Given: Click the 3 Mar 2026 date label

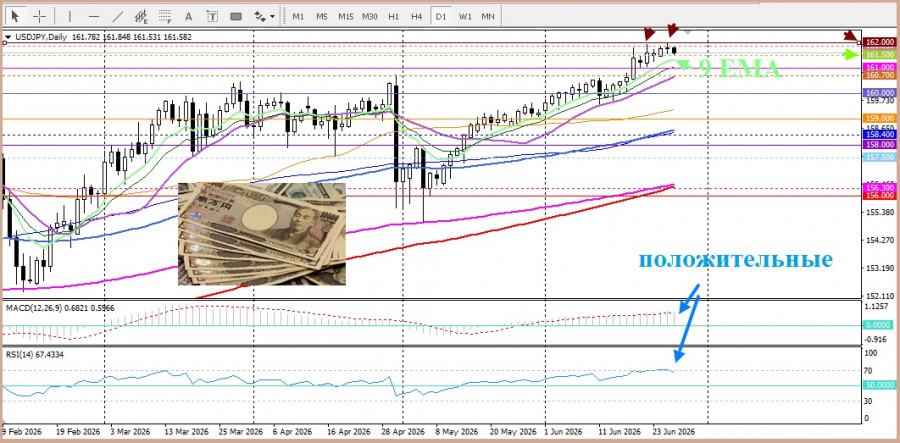Looking at the screenshot, I should point(130,431).
